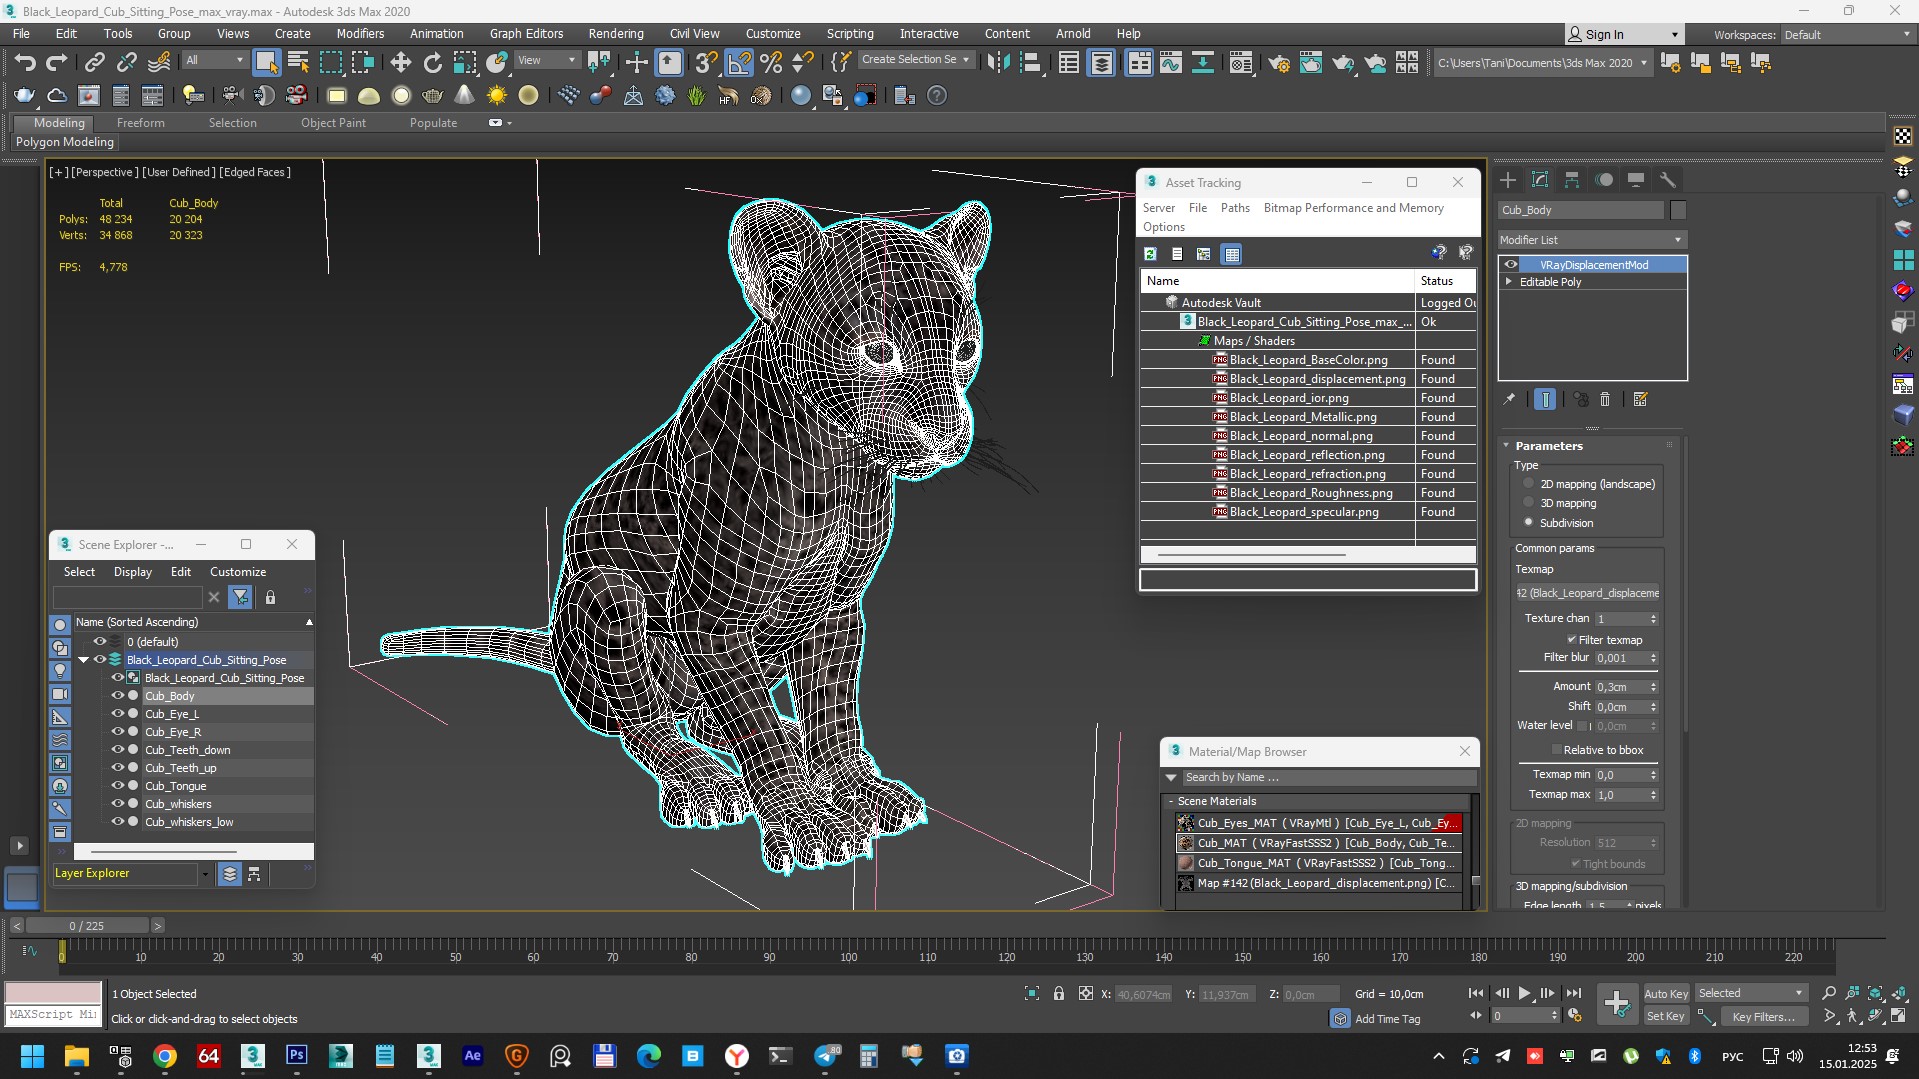Switch to the Object Paint ribbon tab
The image size is (1919, 1079).
[x=333, y=123]
